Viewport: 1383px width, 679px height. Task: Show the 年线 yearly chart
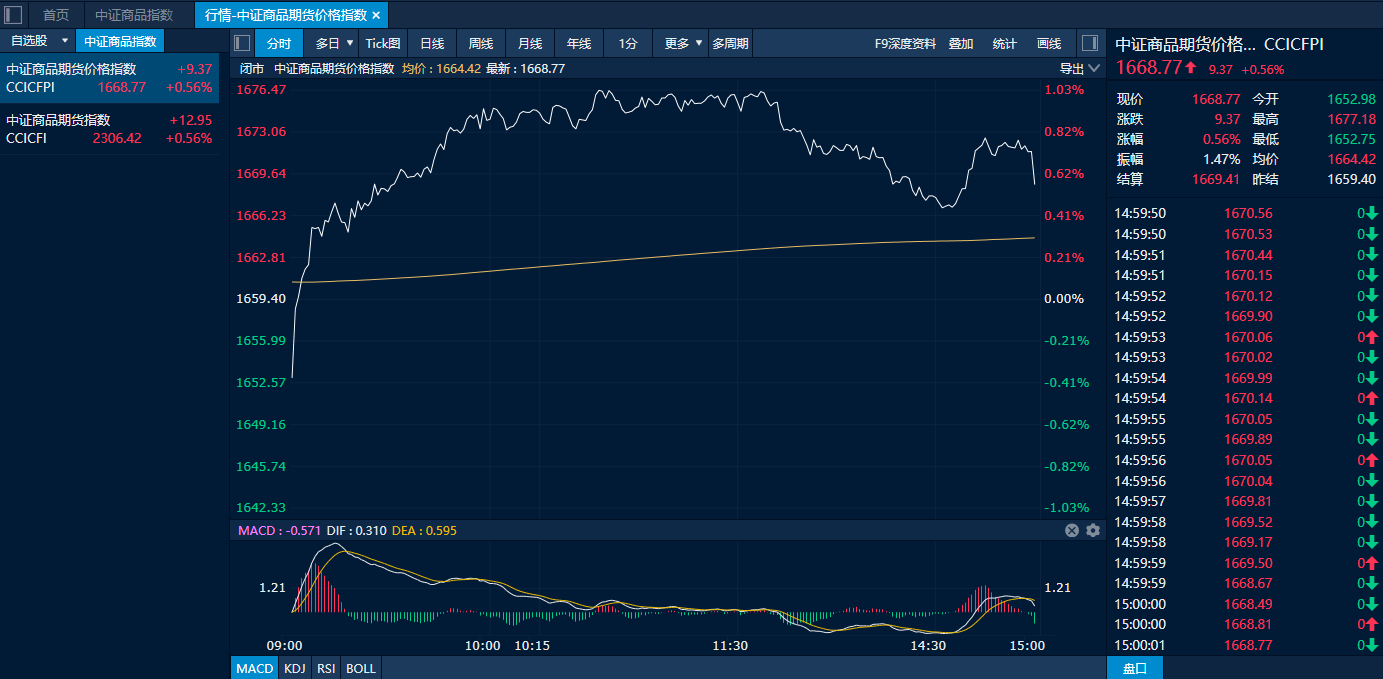(579, 43)
